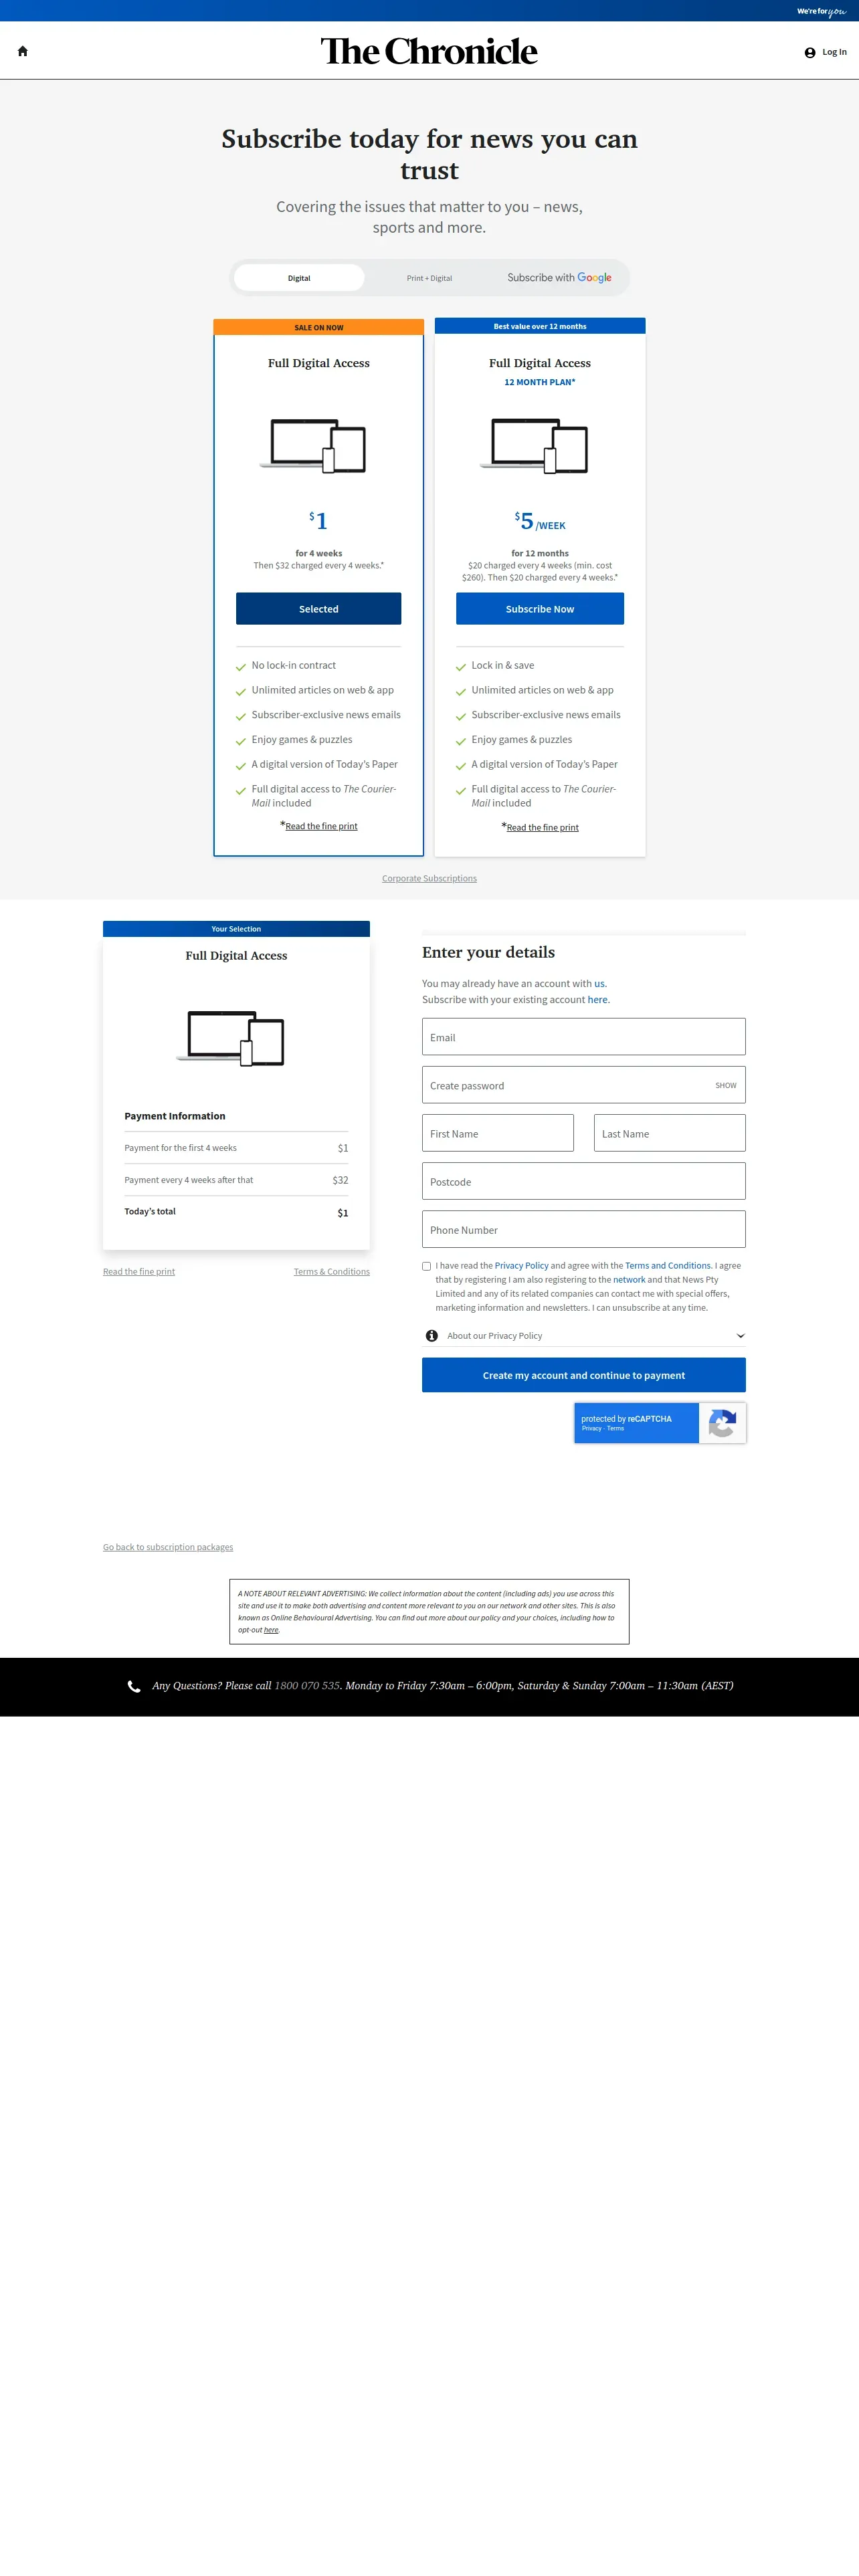Click the Last Name field
The image size is (859, 2576).
pos(670,1133)
